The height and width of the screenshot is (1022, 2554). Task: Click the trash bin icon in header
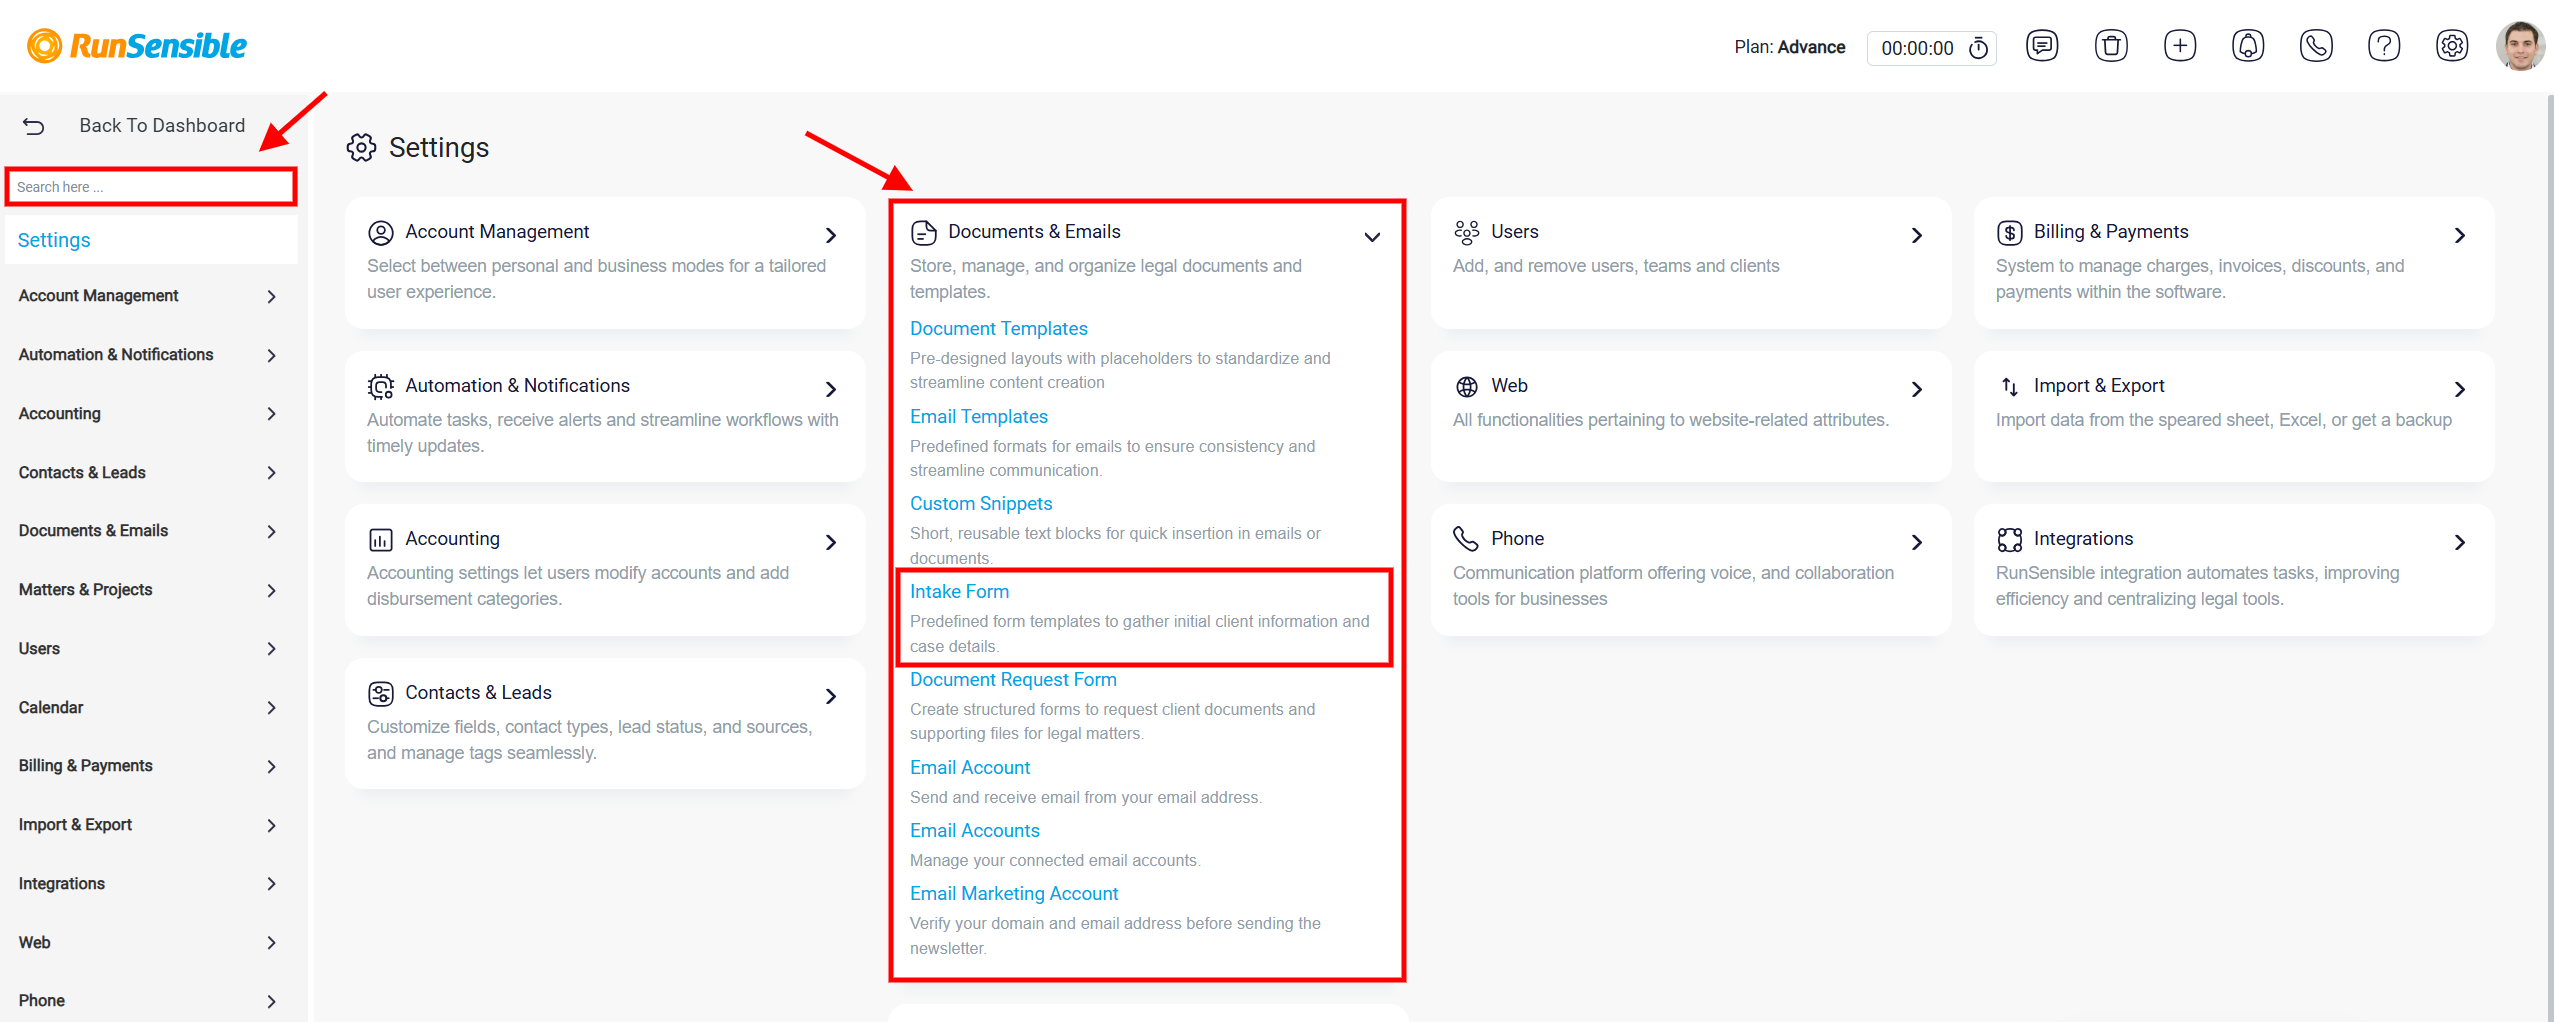pos(2110,46)
